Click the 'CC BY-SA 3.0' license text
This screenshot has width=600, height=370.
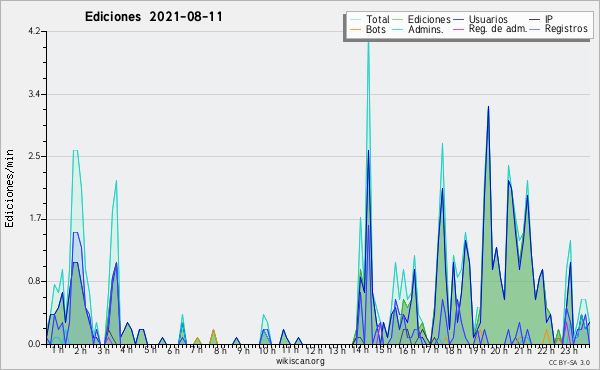click(569, 363)
